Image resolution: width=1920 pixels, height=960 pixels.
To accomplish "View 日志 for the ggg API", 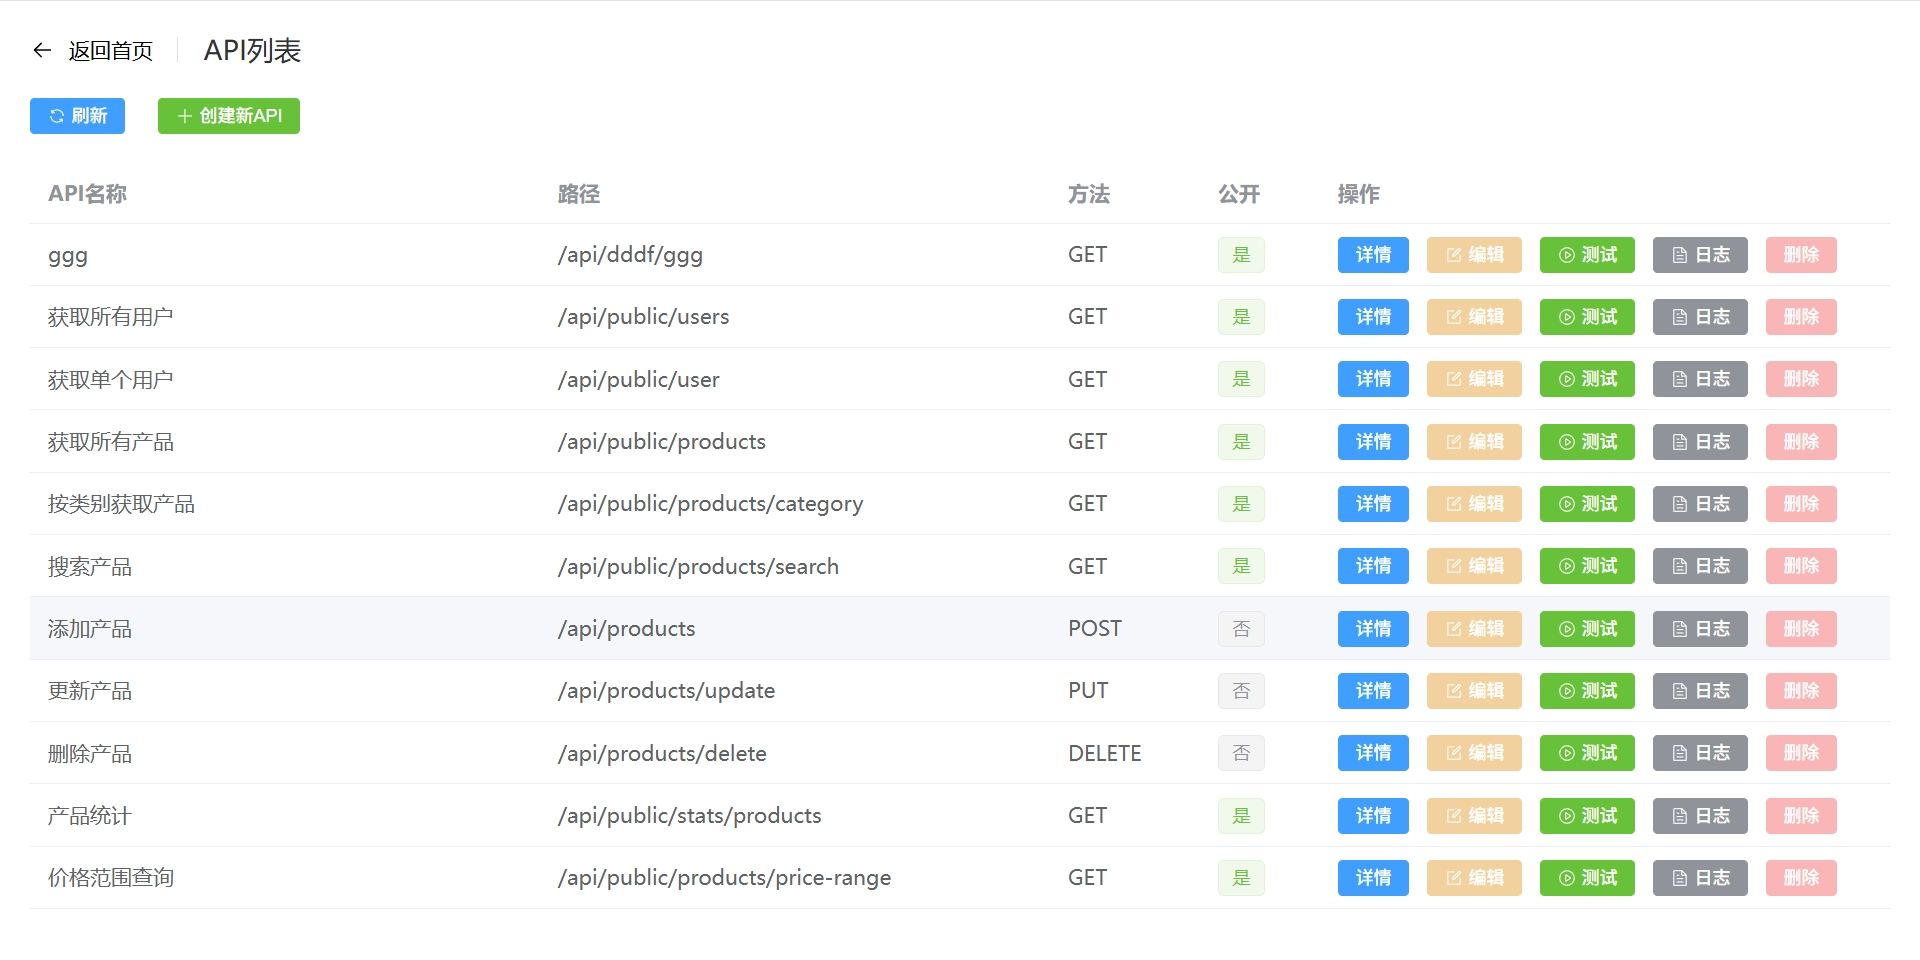I will [x=1700, y=255].
